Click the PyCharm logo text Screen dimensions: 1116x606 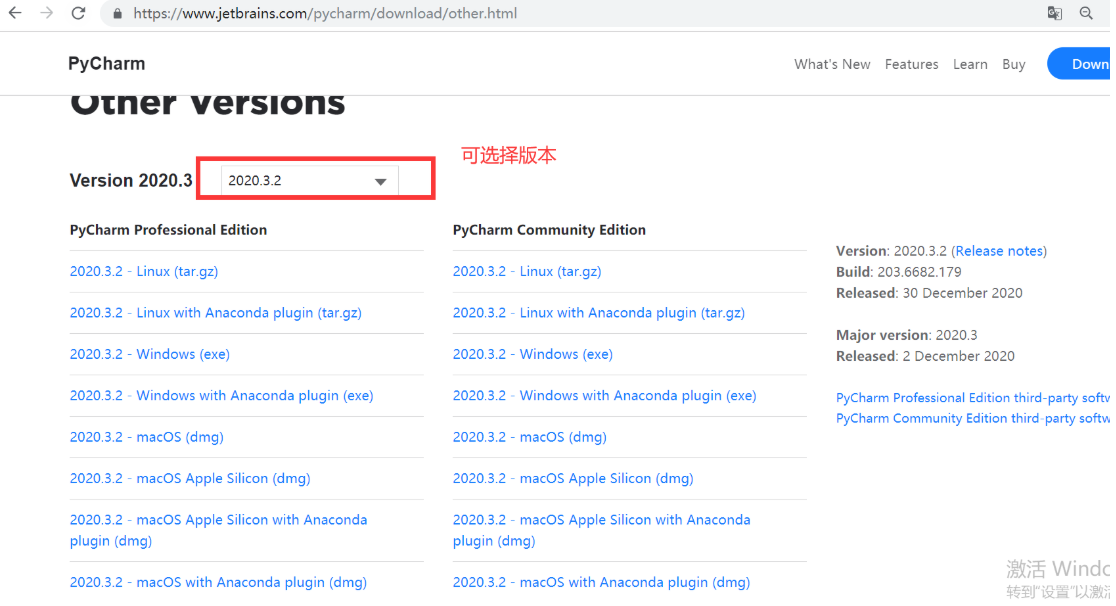click(107, 63)
